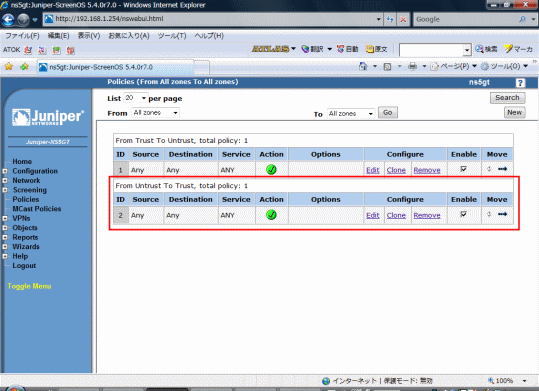Viewport: 539px width, 391px height.
Task: Click the search magnifier in Google box
Action: coord(522,19)
